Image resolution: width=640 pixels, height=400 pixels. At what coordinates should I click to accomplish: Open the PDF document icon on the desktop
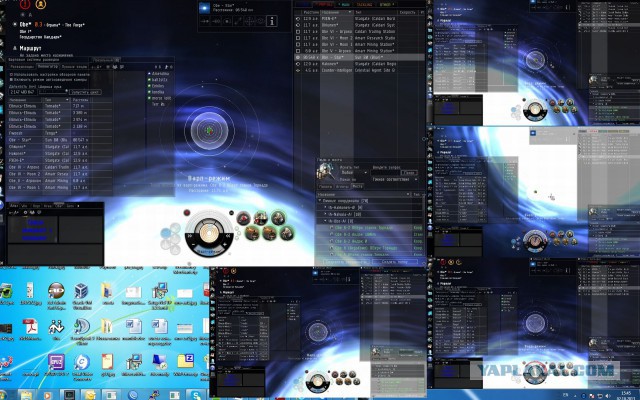30,327
